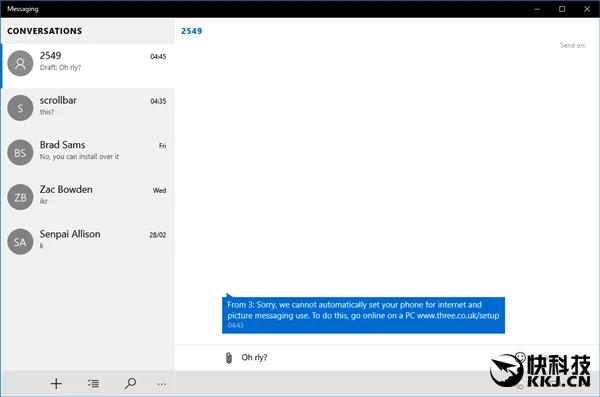Start a new message with plus icon
The image size is (600, 397).
click(x=56, y=383)
